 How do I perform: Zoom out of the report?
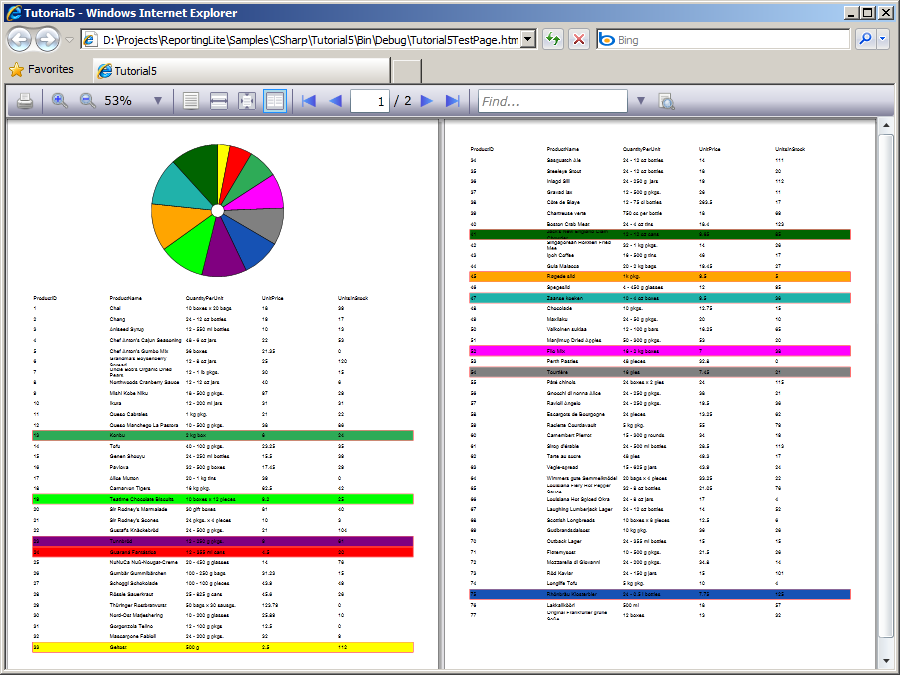[87, 101]
